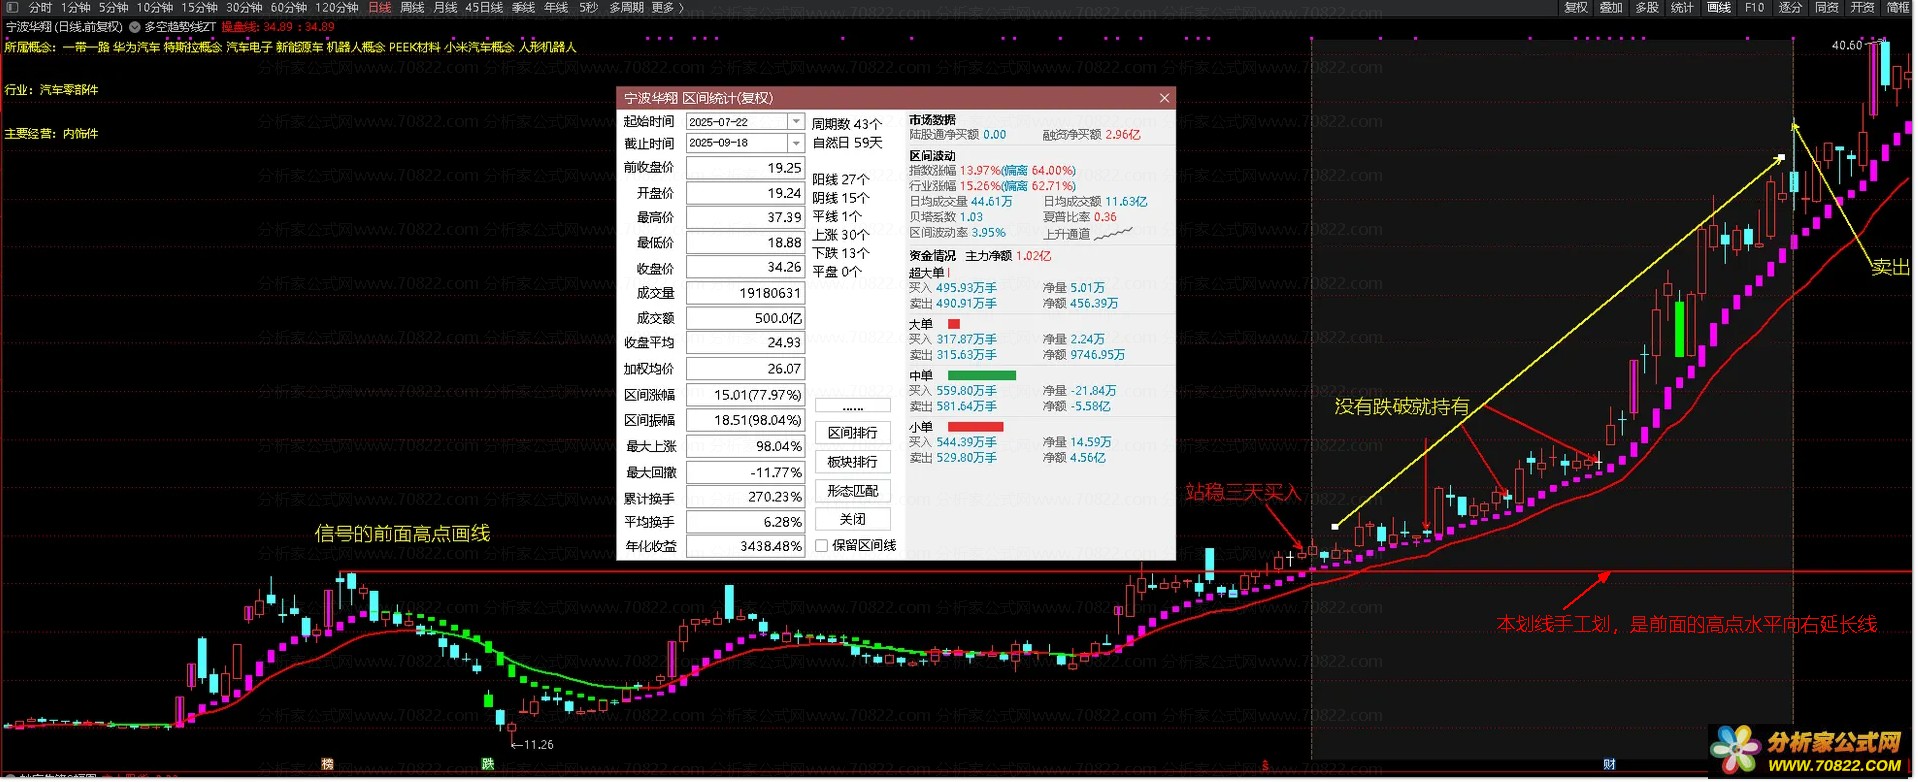Open the 起始时间 date dropdown

(x=796, y=122)
